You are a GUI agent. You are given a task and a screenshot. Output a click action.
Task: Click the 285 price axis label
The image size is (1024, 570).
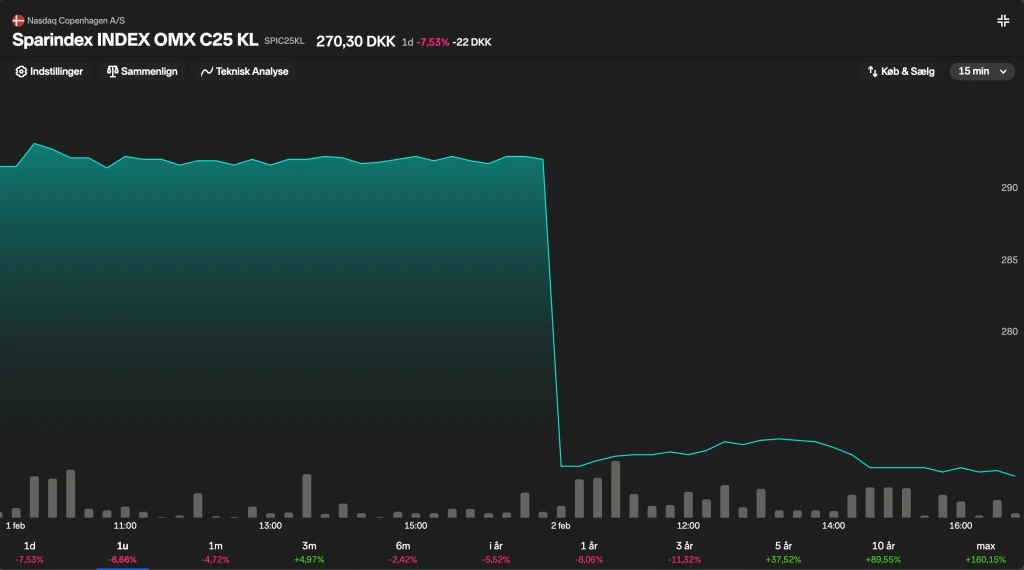(x=1009, y=260)
